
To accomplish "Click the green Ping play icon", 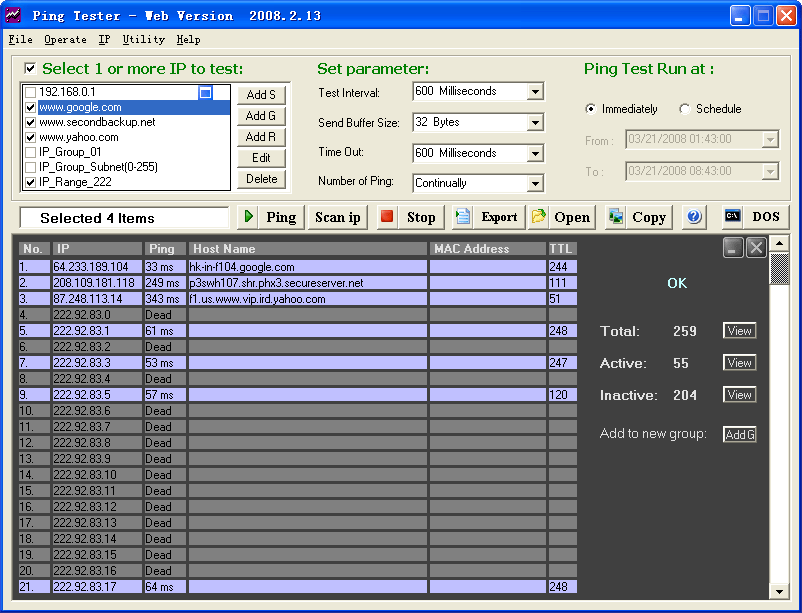I will (x=249, y=216).
